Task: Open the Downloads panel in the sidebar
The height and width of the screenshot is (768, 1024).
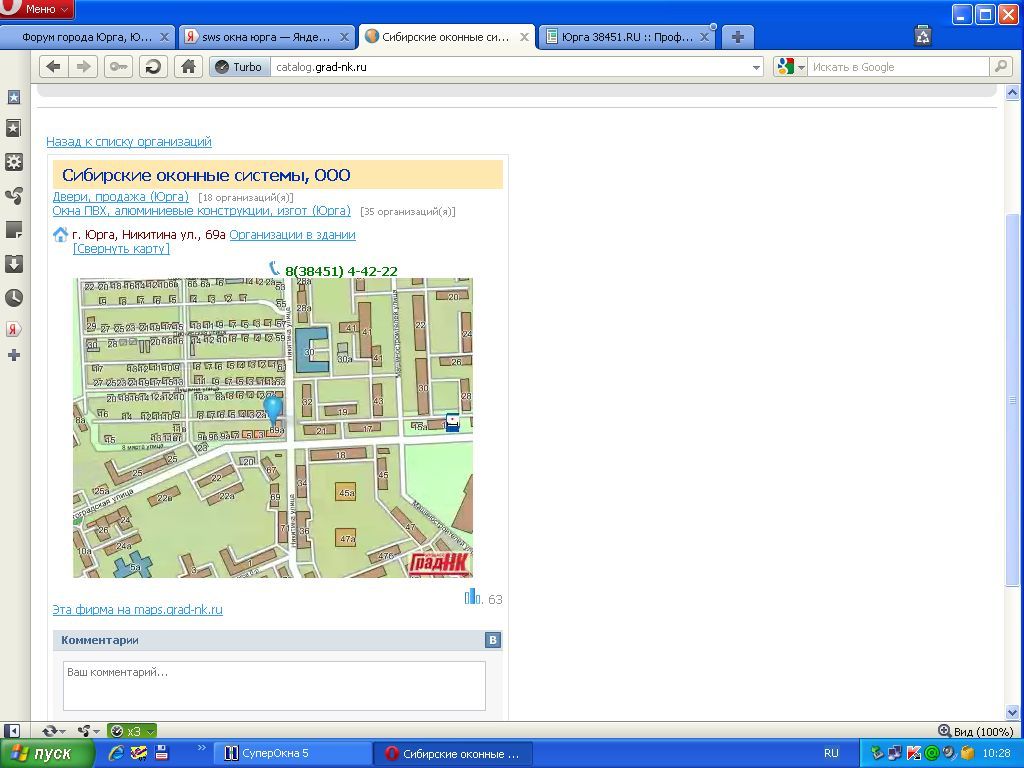Action: pyautogui.click(x=14, y=264)
